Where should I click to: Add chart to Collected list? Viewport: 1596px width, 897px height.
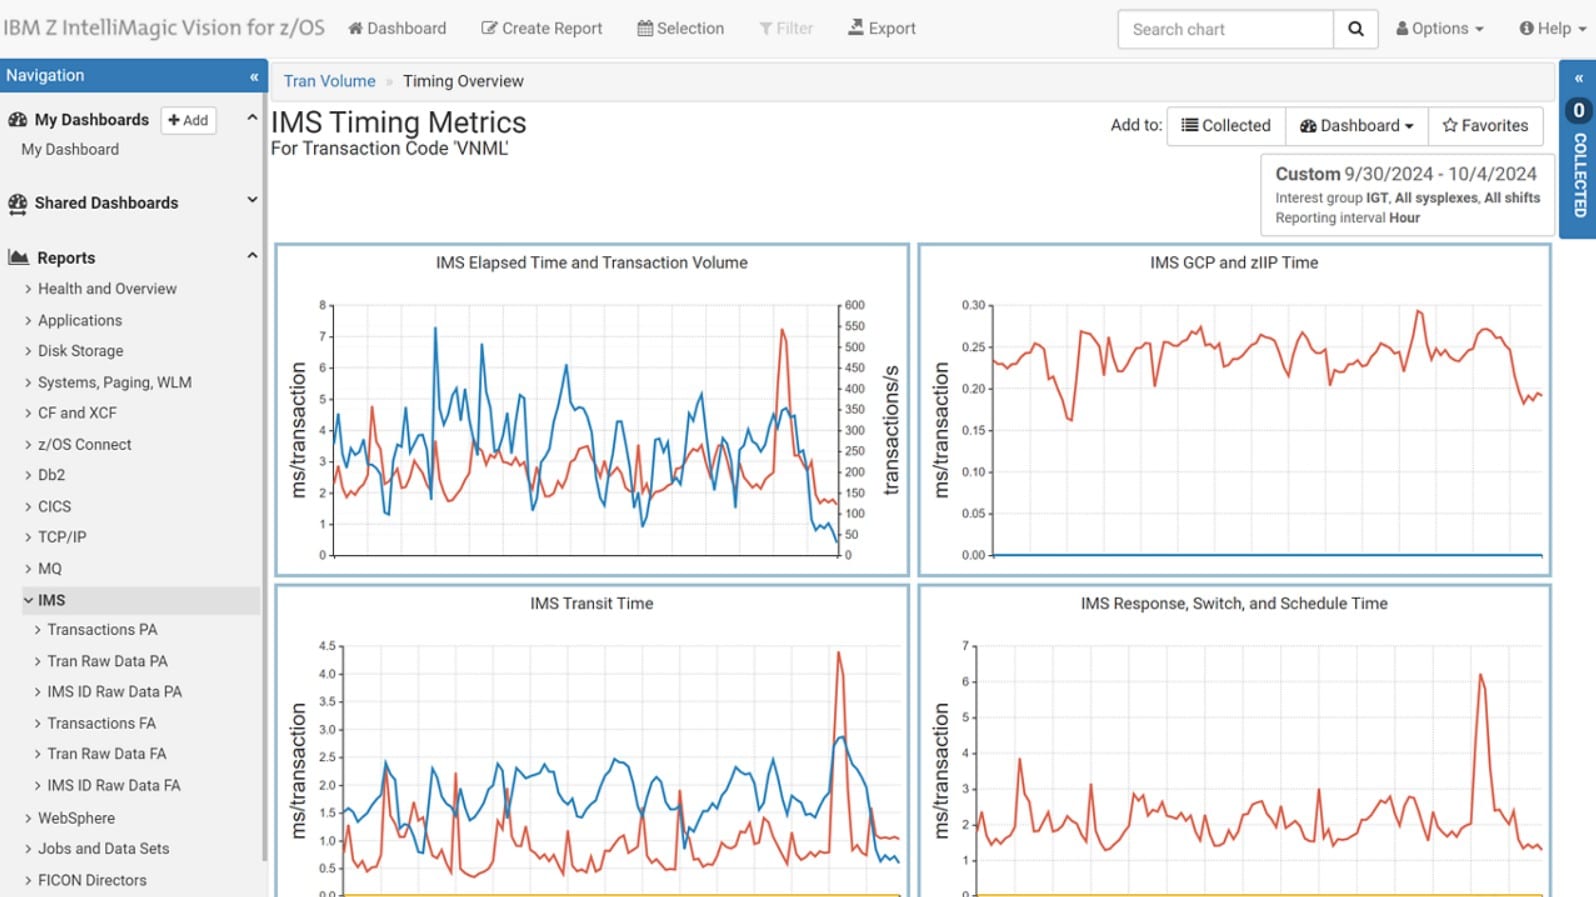(1226, 126)
